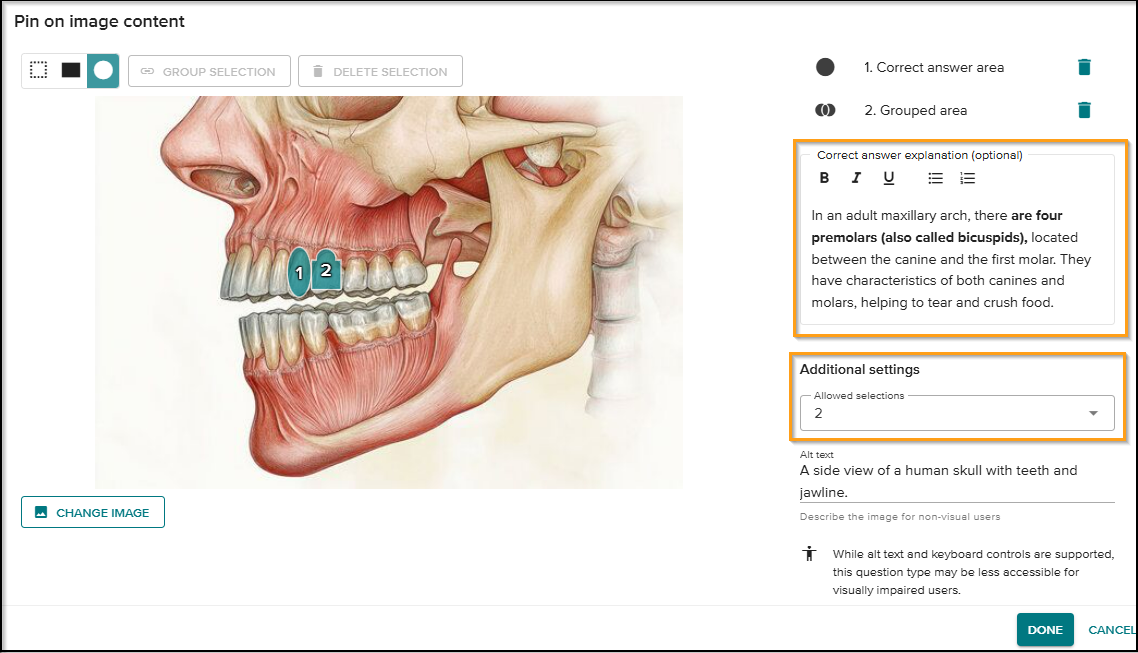
Task: Select pin area 2 on the tooth
Action: click(x=326, y=270)
